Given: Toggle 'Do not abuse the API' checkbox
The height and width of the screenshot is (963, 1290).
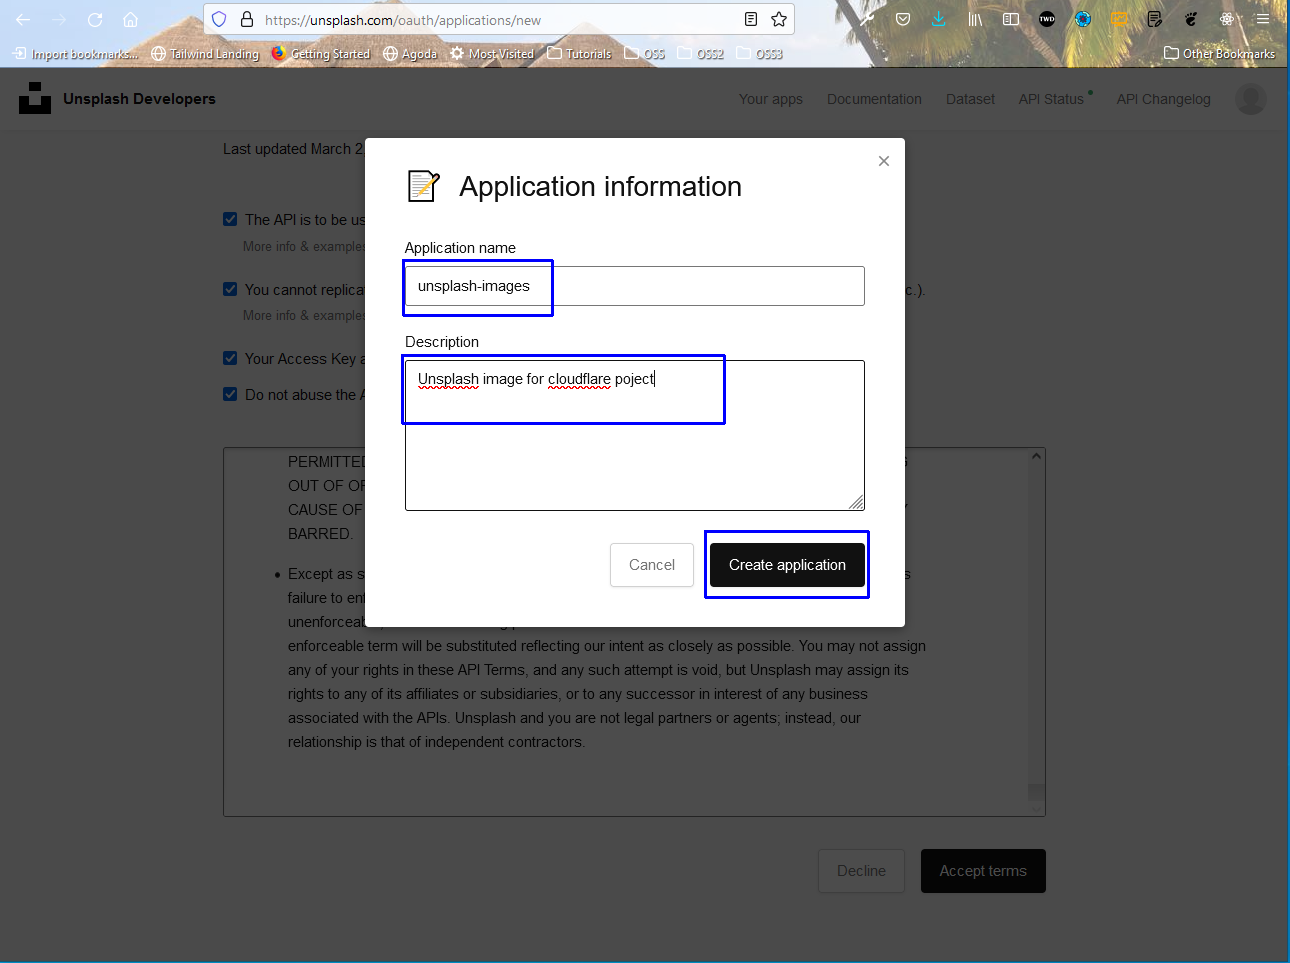Looking at the screenshot, I should point(230,394).
